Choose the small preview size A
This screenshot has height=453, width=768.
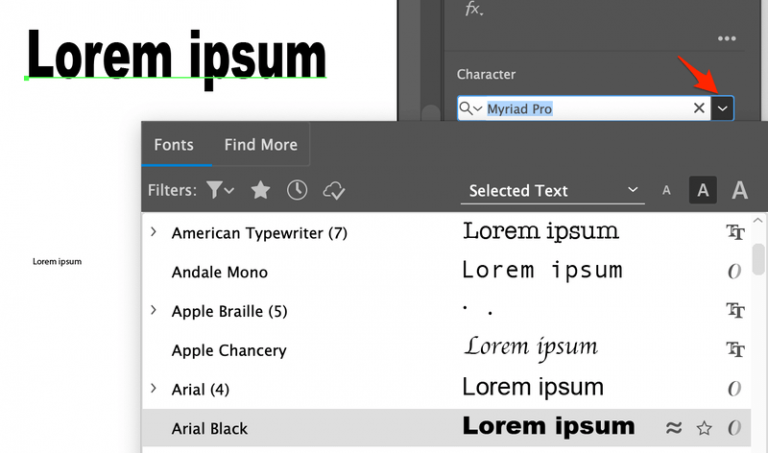point(666,191)
